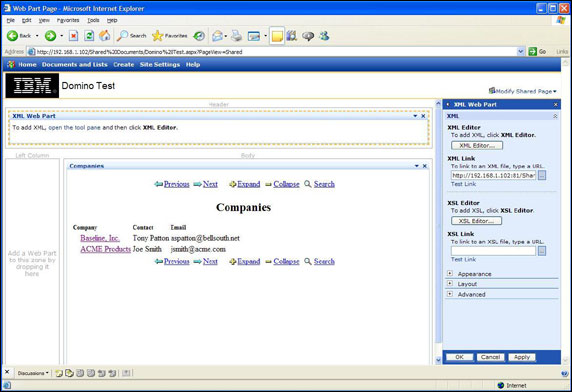The image size is (572, 392).
Task: Click Cancel in the tool pane
Action: (x=490, y=357)
